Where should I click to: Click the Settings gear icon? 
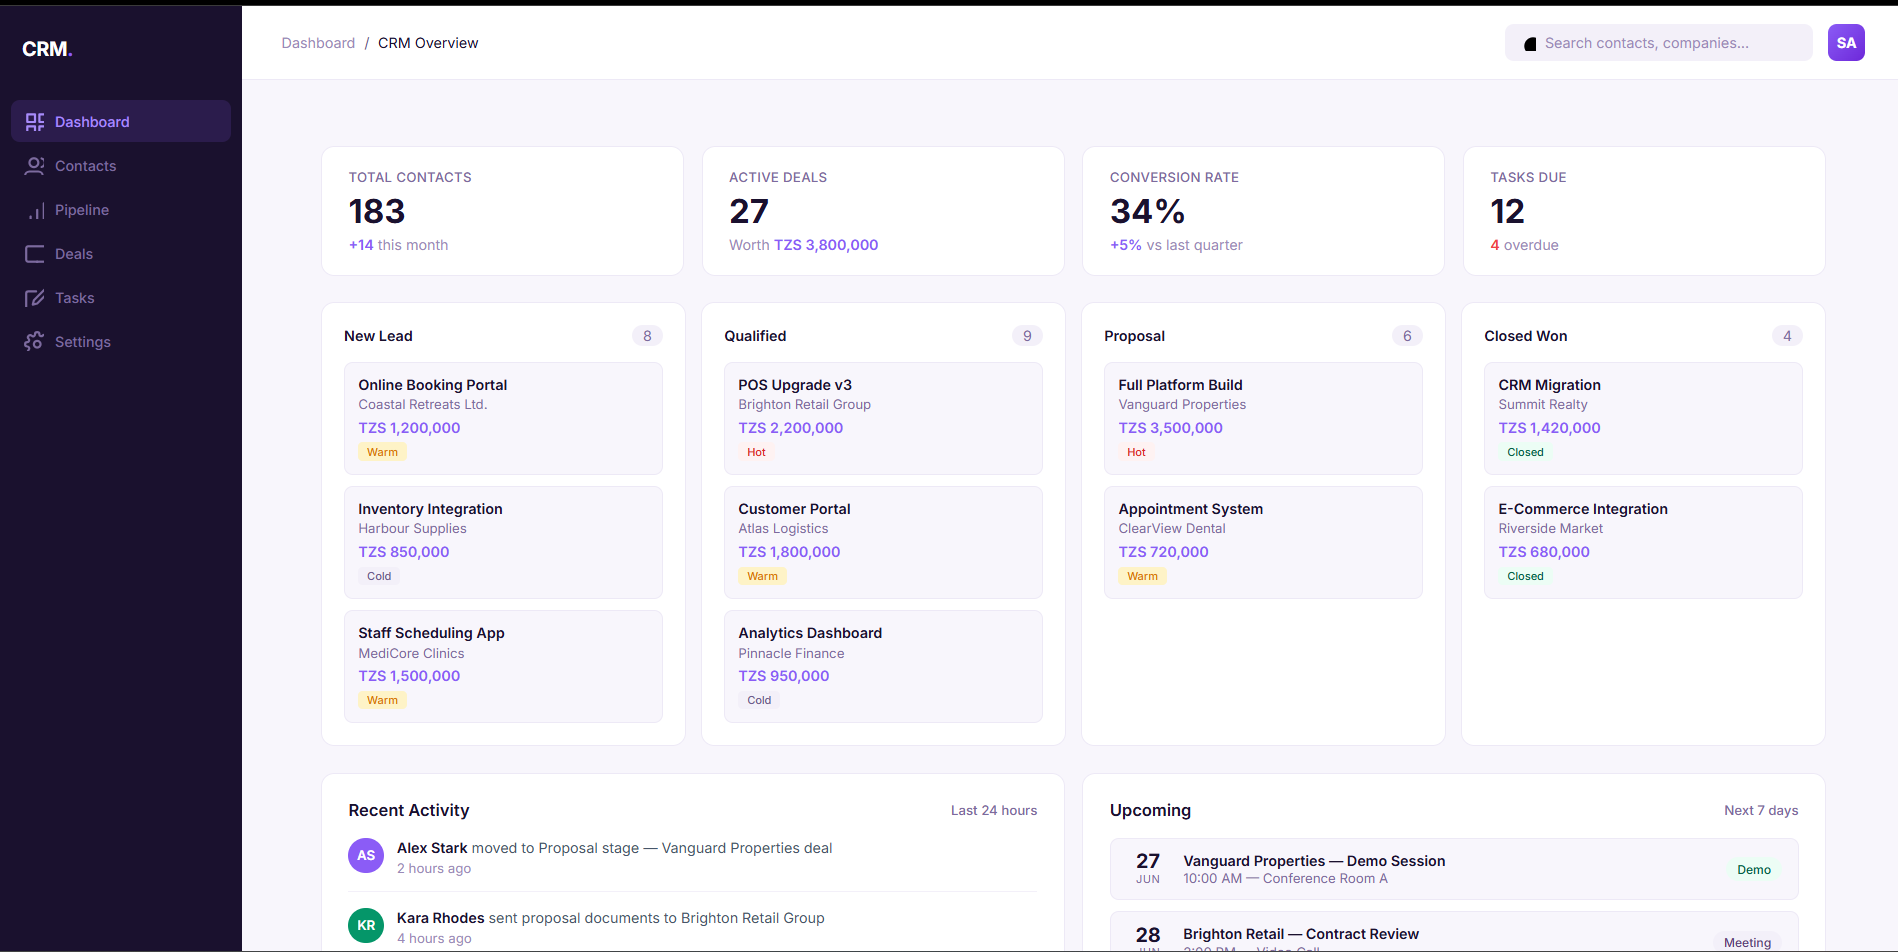pyautogui.click(x=35, y=342)
